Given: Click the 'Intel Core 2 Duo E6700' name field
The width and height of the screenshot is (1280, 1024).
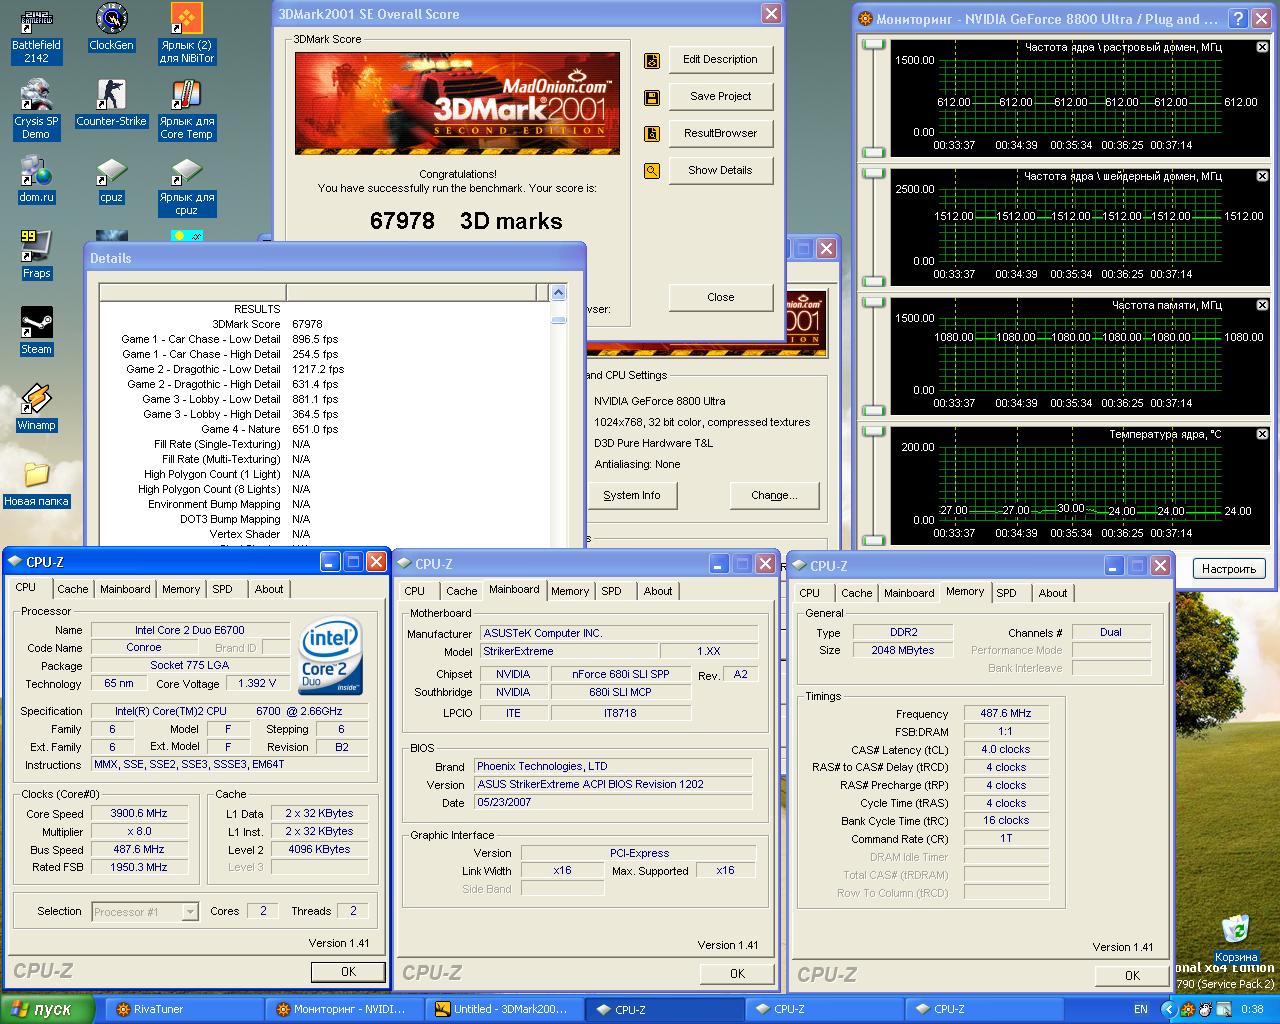Looking at the screenshot, I should click(x=190, y=630).
